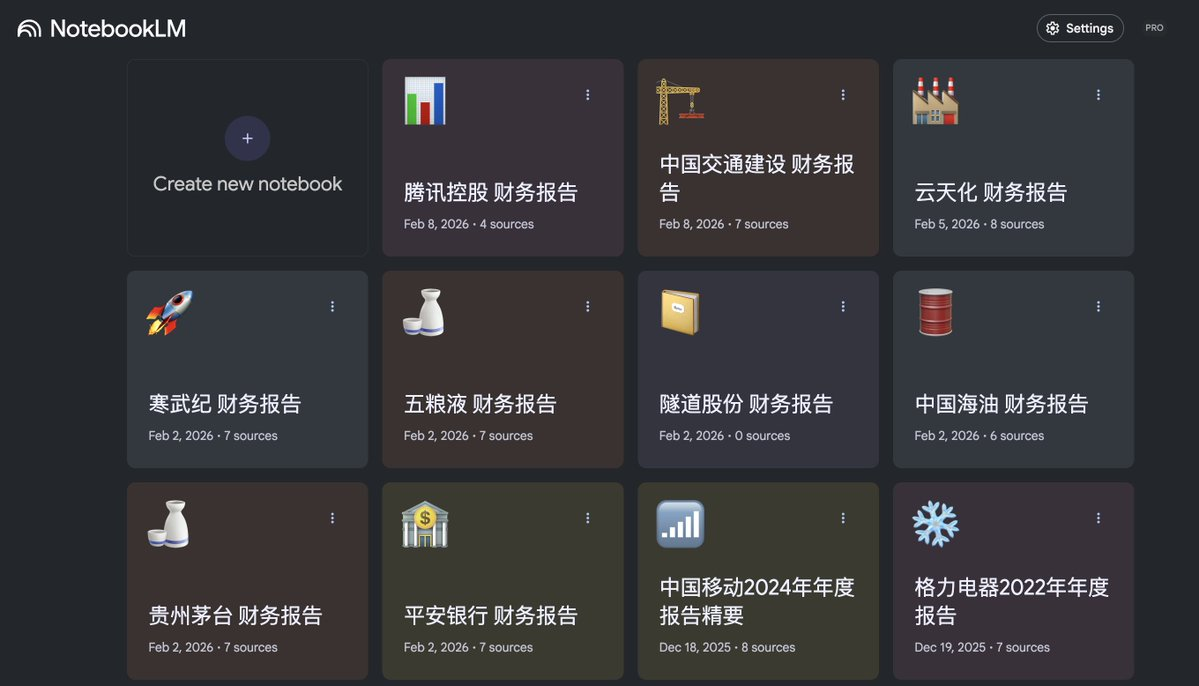The width and height of the screenshot is (1199, 686).
Task: Click 'Feb 8, 2026 · 4 sources' text
Action: coord(469,224)
